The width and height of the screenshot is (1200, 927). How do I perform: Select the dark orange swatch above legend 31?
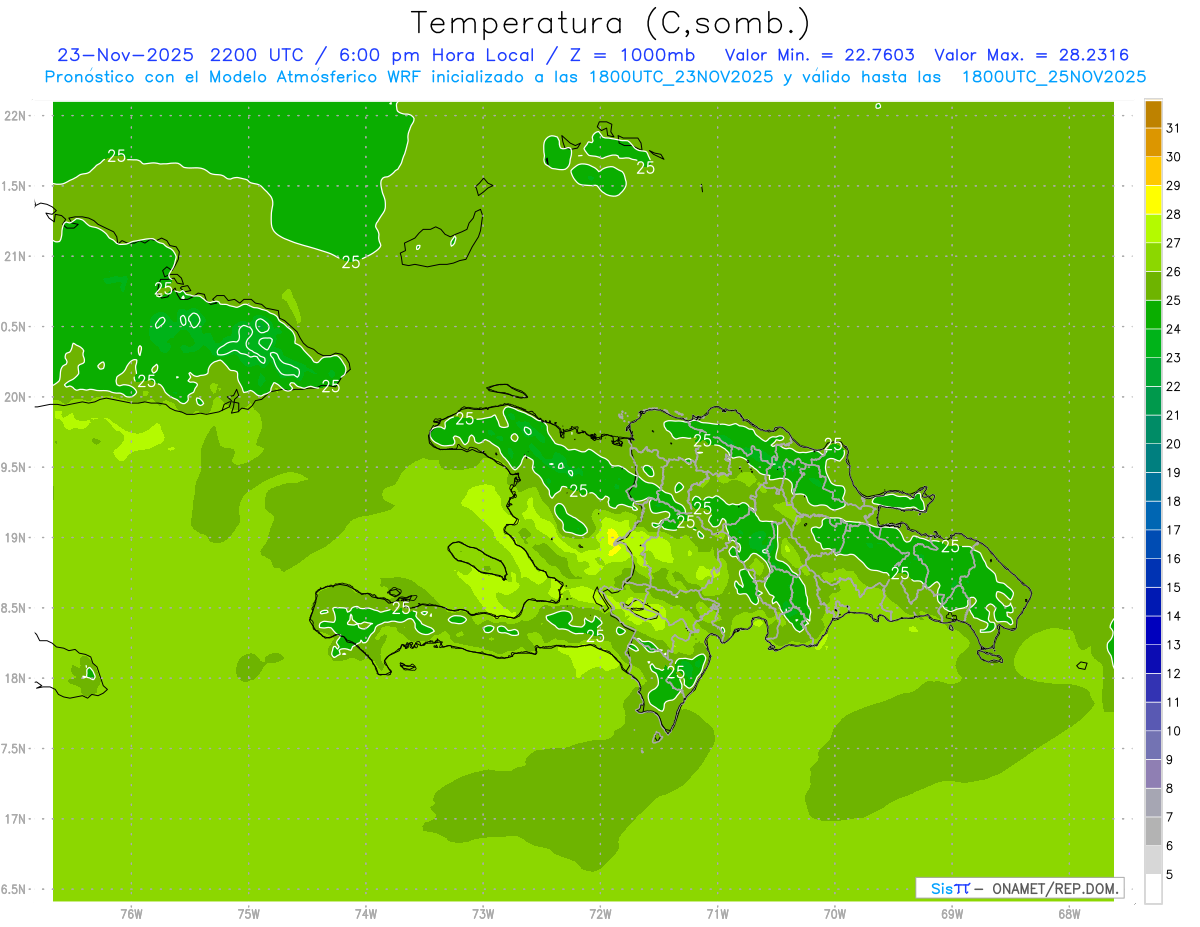pos(1153,114)
